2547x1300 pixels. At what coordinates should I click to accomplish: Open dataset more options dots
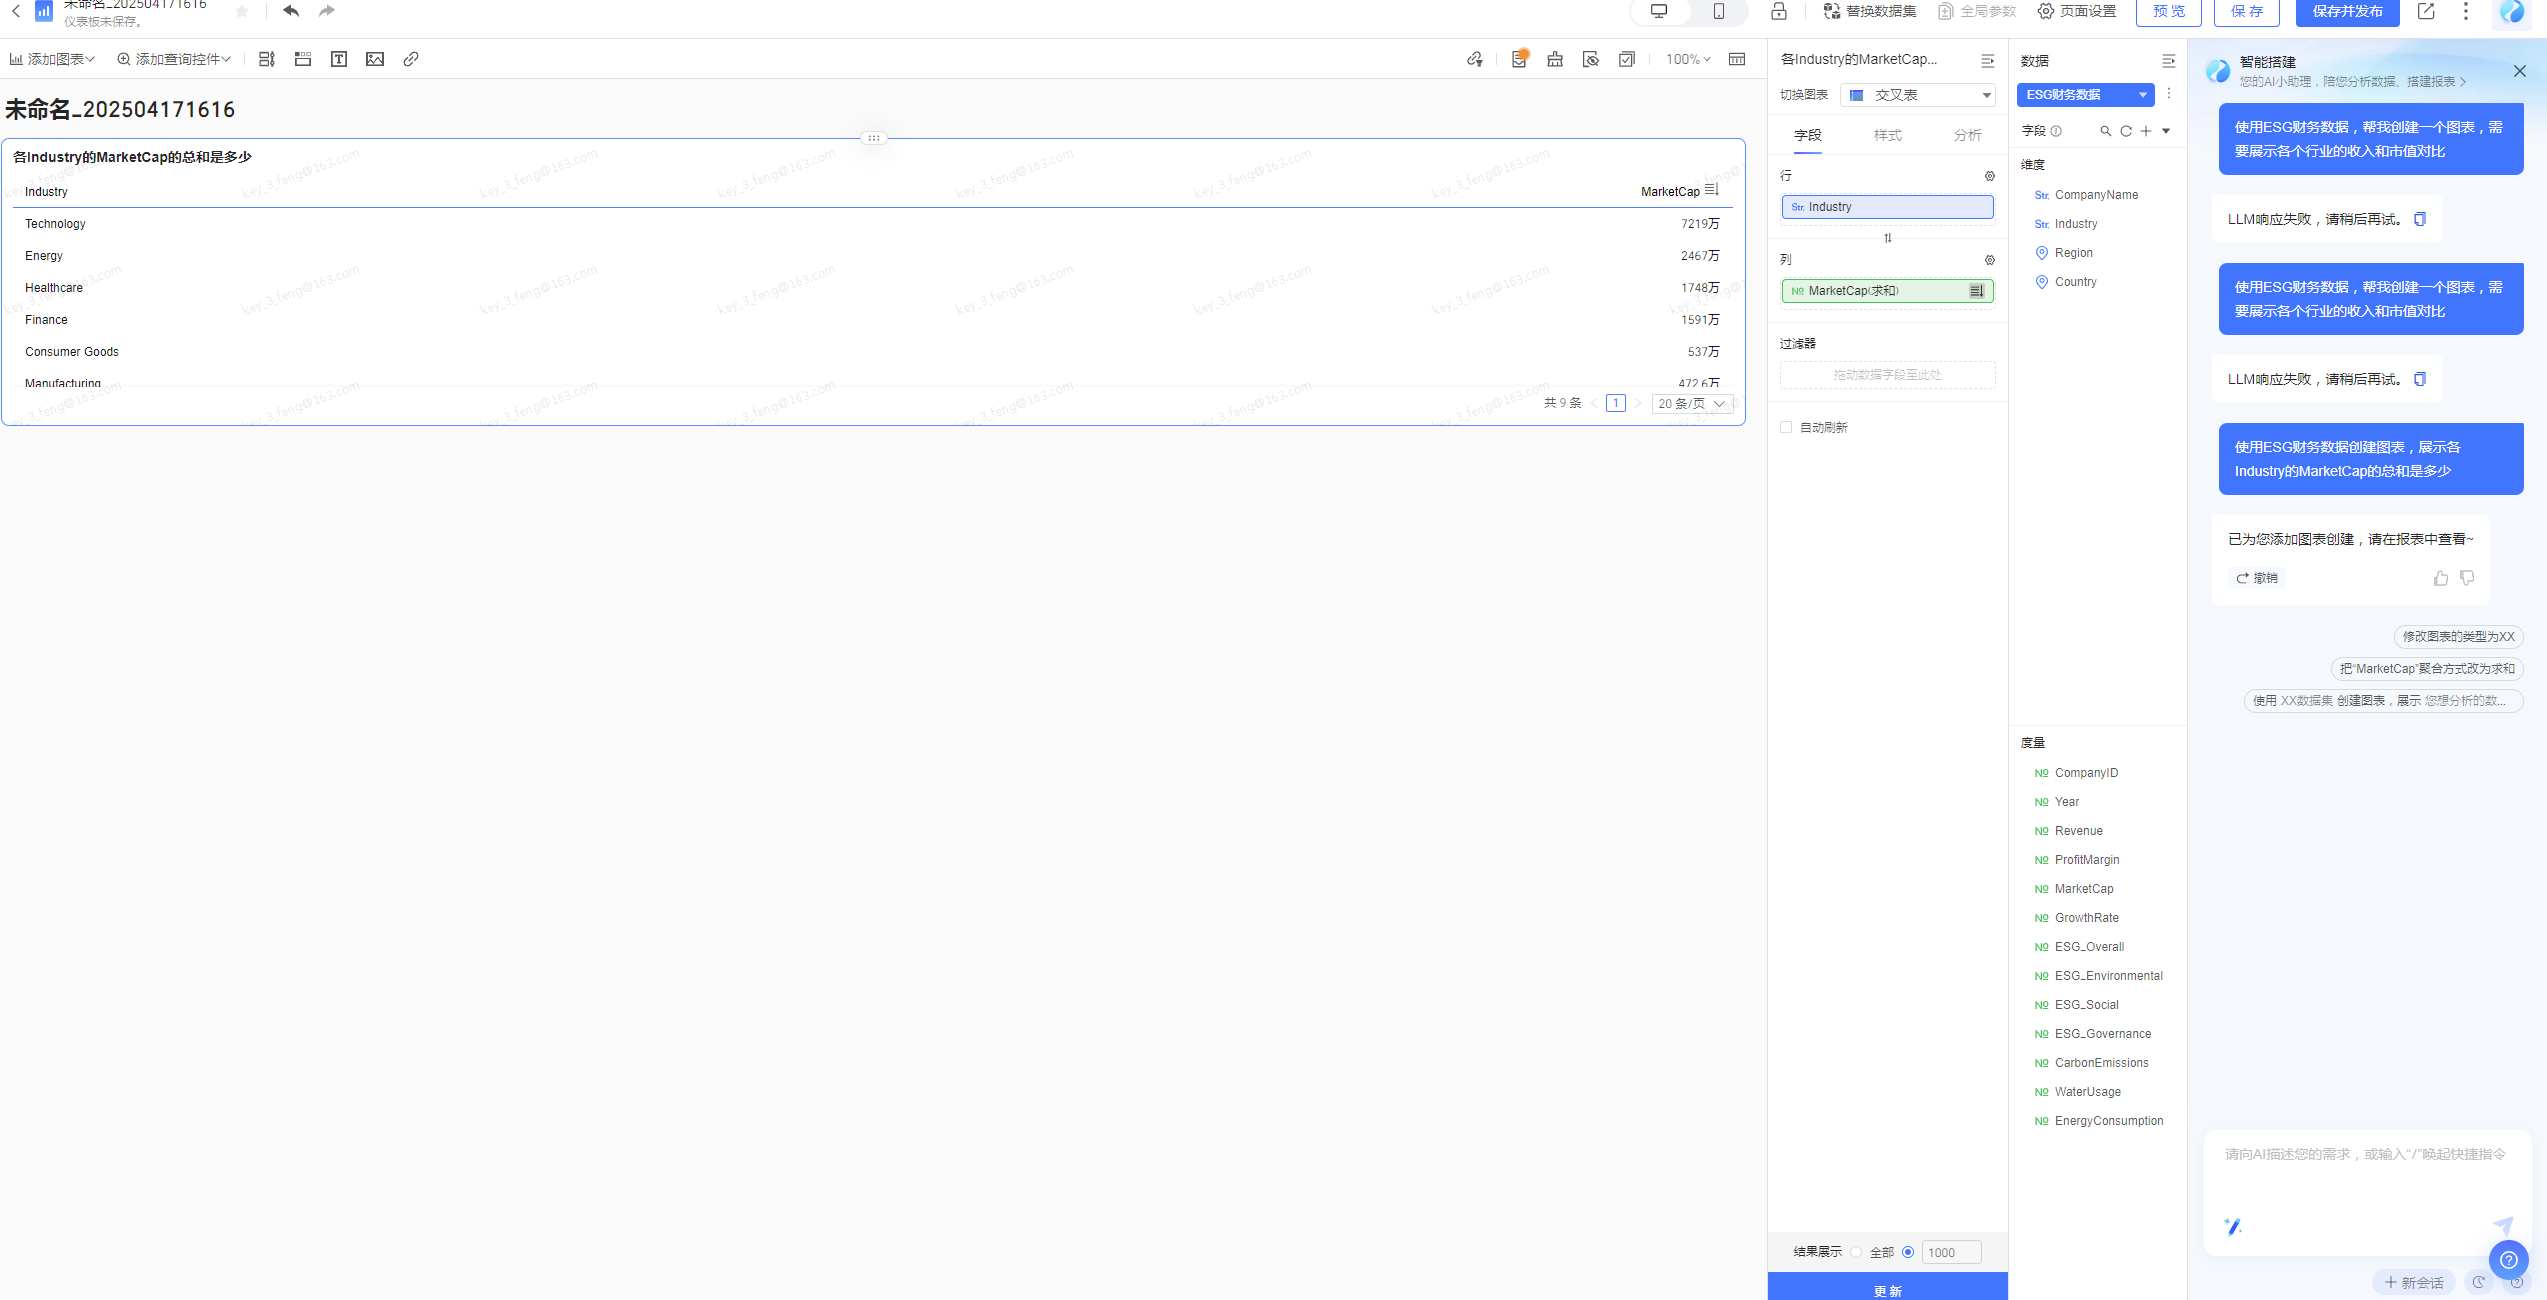(2169, 94)
